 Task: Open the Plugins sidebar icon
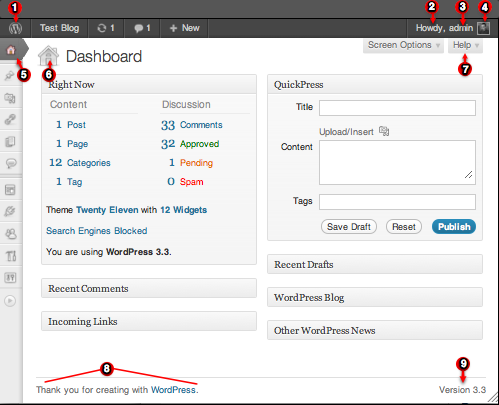click(x=10, y=211)
